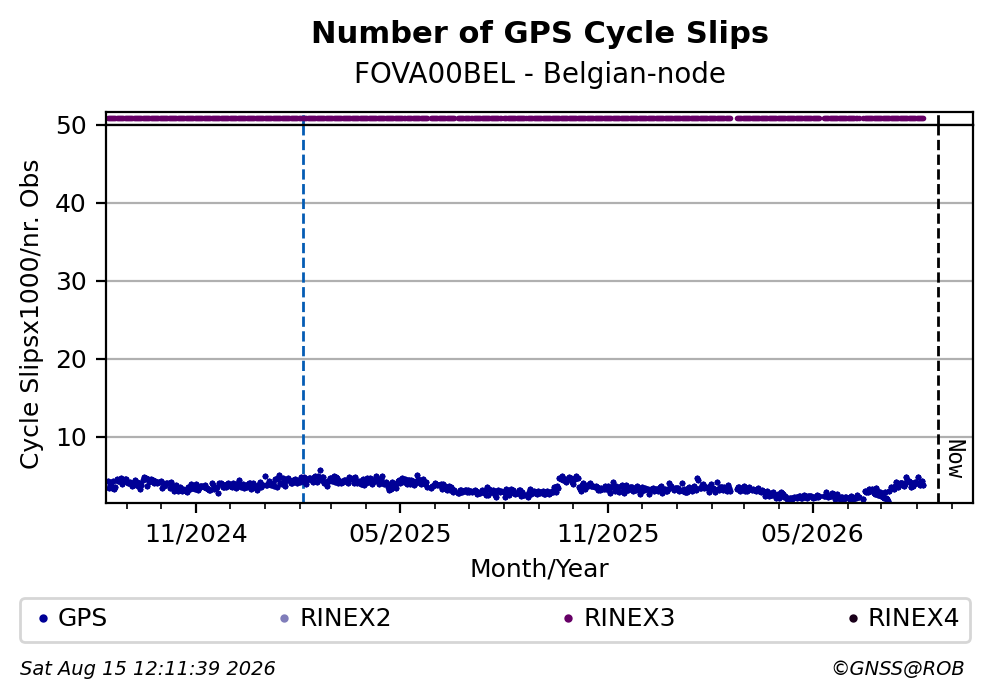
Task: Click the timestamp 'Sat Aug 15 12:11:39 2026'
Action: click(x=147, y=669)
